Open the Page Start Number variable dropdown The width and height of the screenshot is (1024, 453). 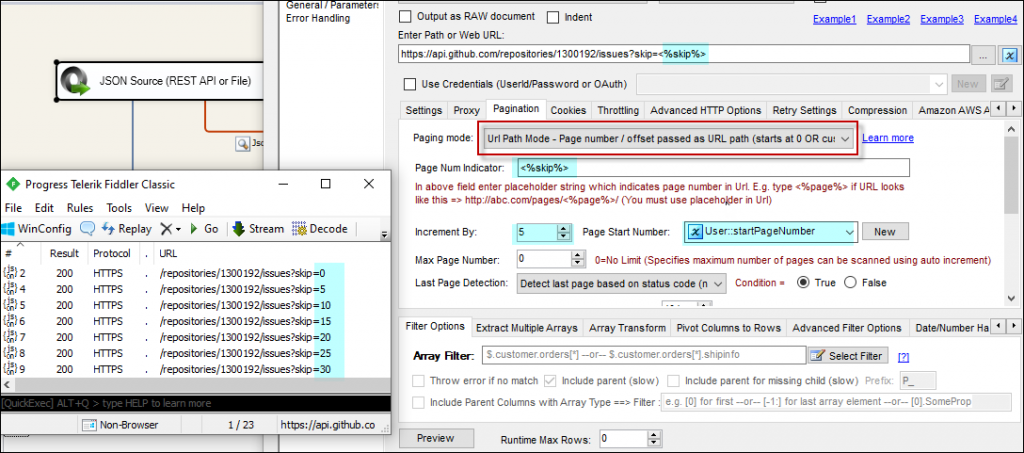click(848, 232)
